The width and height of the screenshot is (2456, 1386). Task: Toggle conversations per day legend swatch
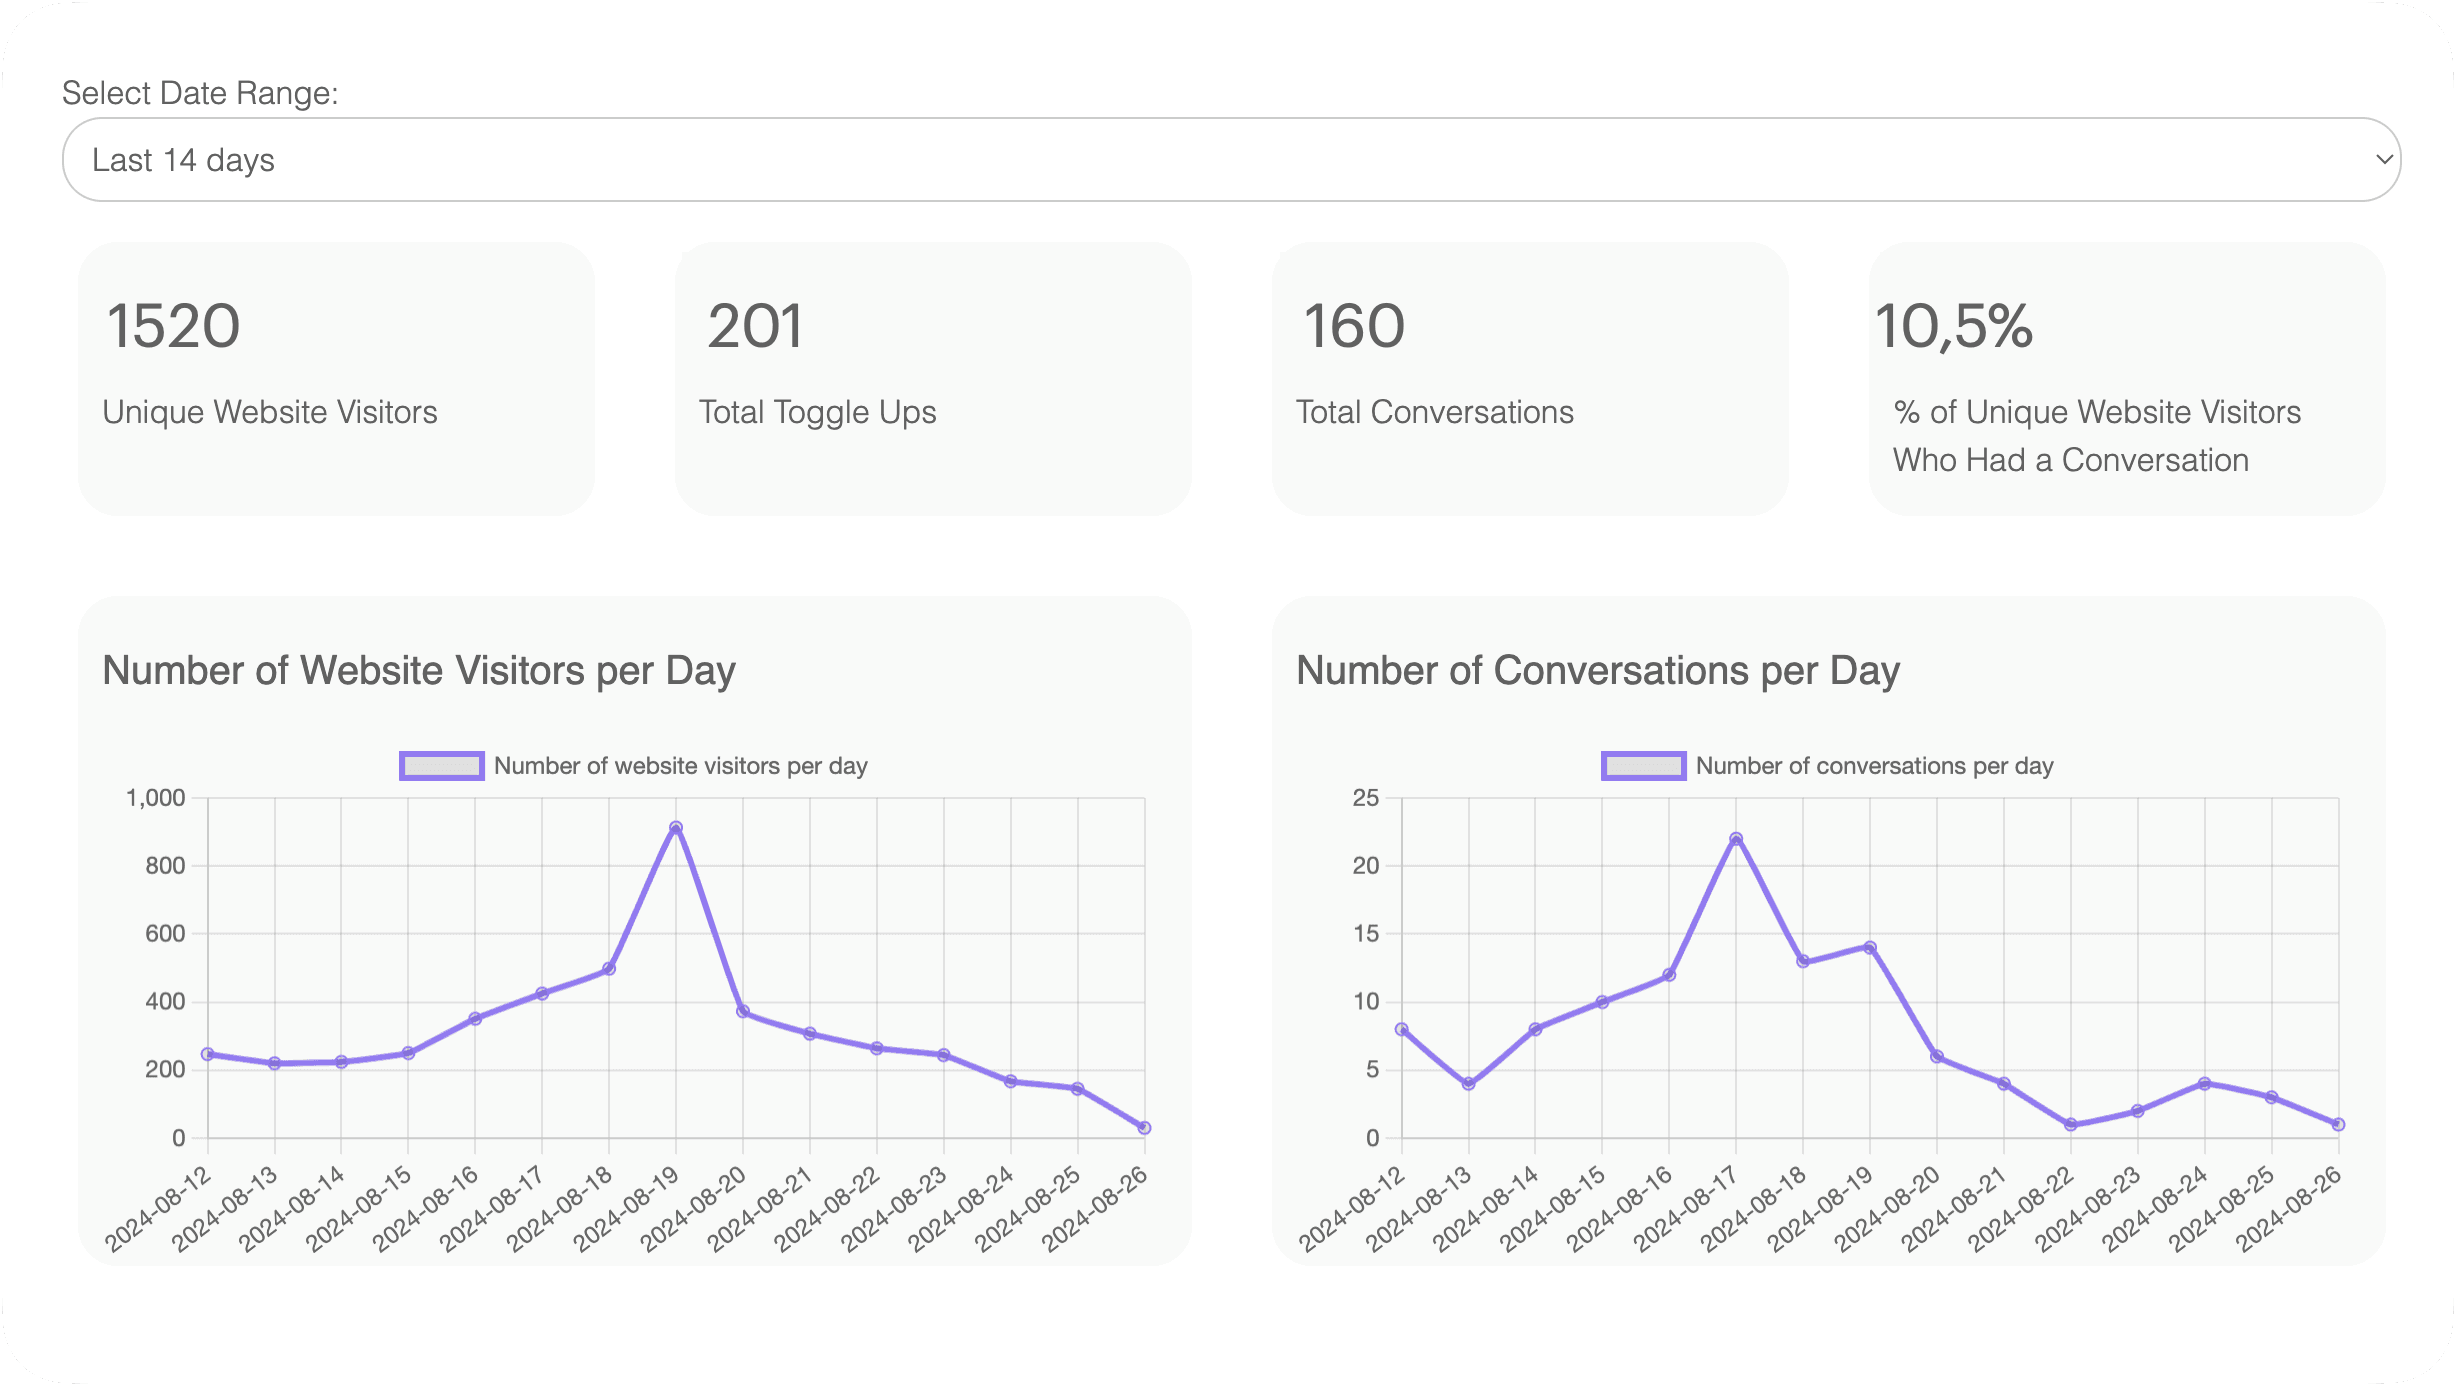point(1643,766)
